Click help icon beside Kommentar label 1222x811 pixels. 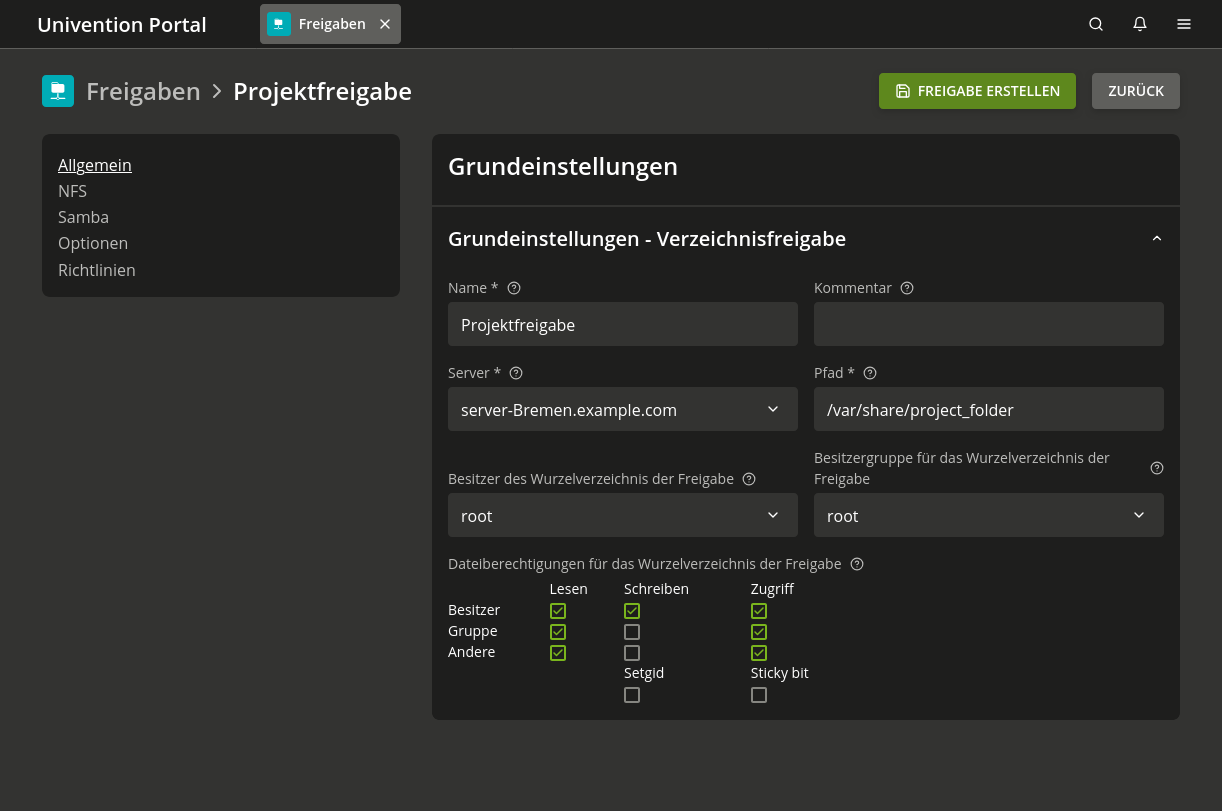tap(907, 288)
